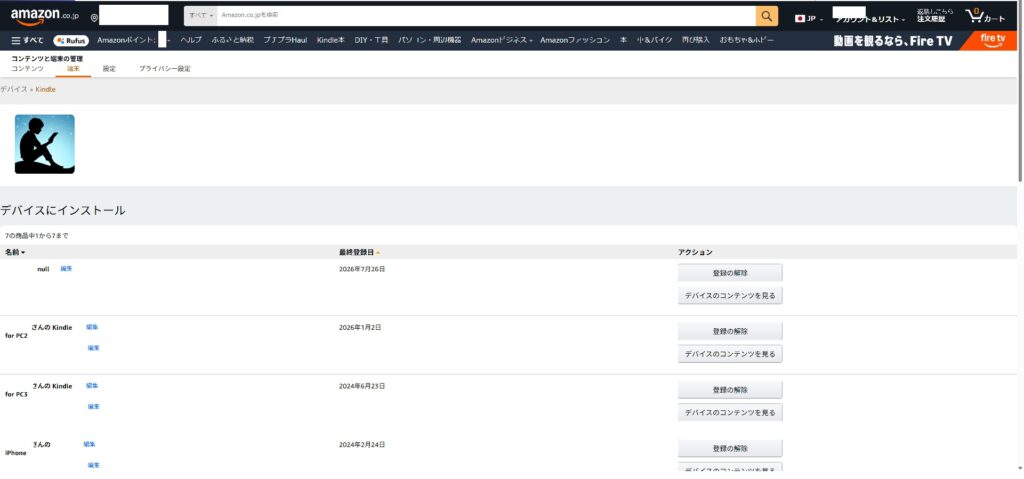1024x479 pixels.
Task: Sort the list by 最終登録日 column
Action: pos(359,252)
